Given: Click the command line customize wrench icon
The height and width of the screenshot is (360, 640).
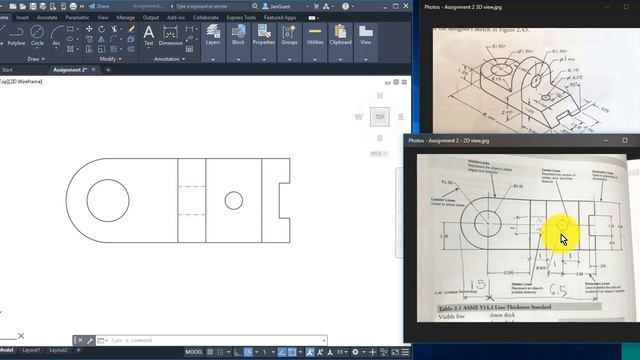Looking at the screenshot, I should point(90,340).
